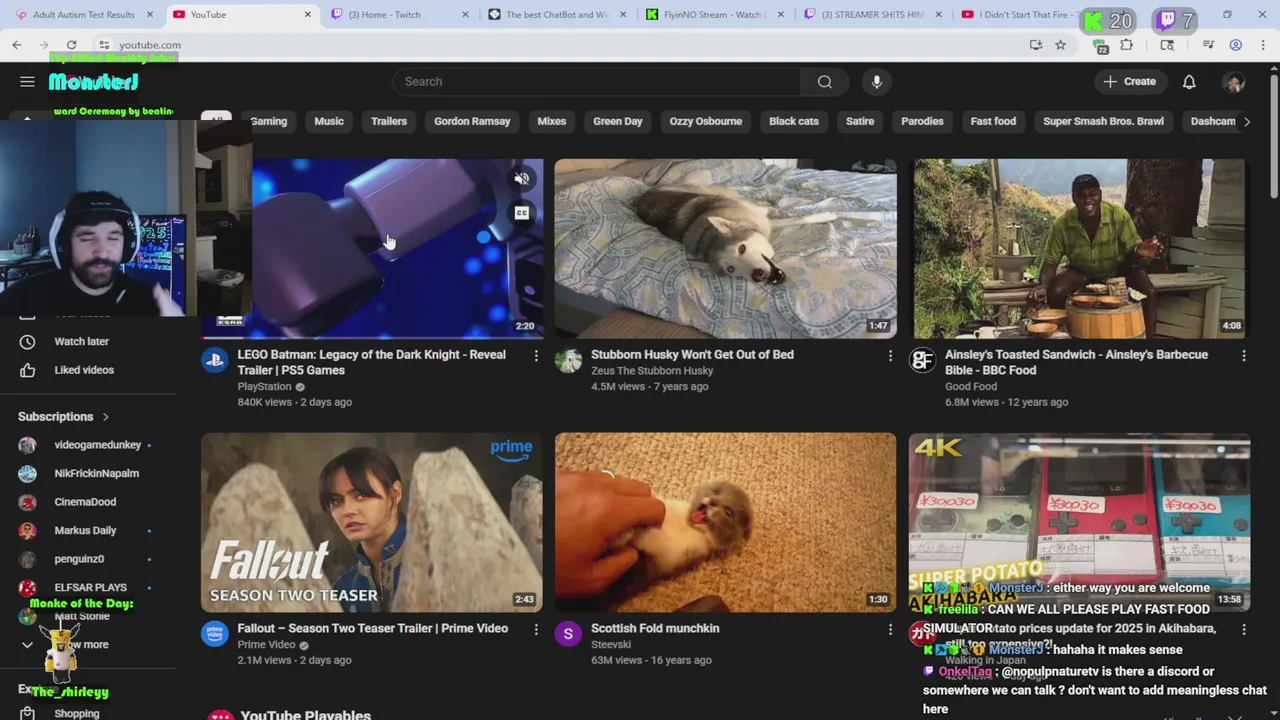Play Stubborn Husky video thumbnail
The image size is (1280, 720).
click(x=726, y=249)
